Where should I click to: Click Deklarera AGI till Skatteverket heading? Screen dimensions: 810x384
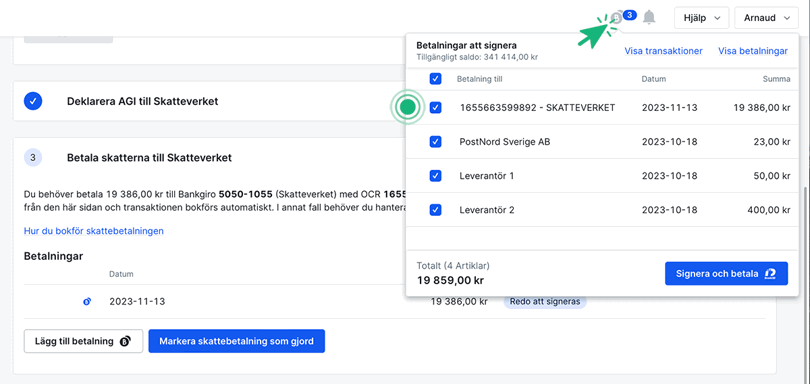[143, 101]
